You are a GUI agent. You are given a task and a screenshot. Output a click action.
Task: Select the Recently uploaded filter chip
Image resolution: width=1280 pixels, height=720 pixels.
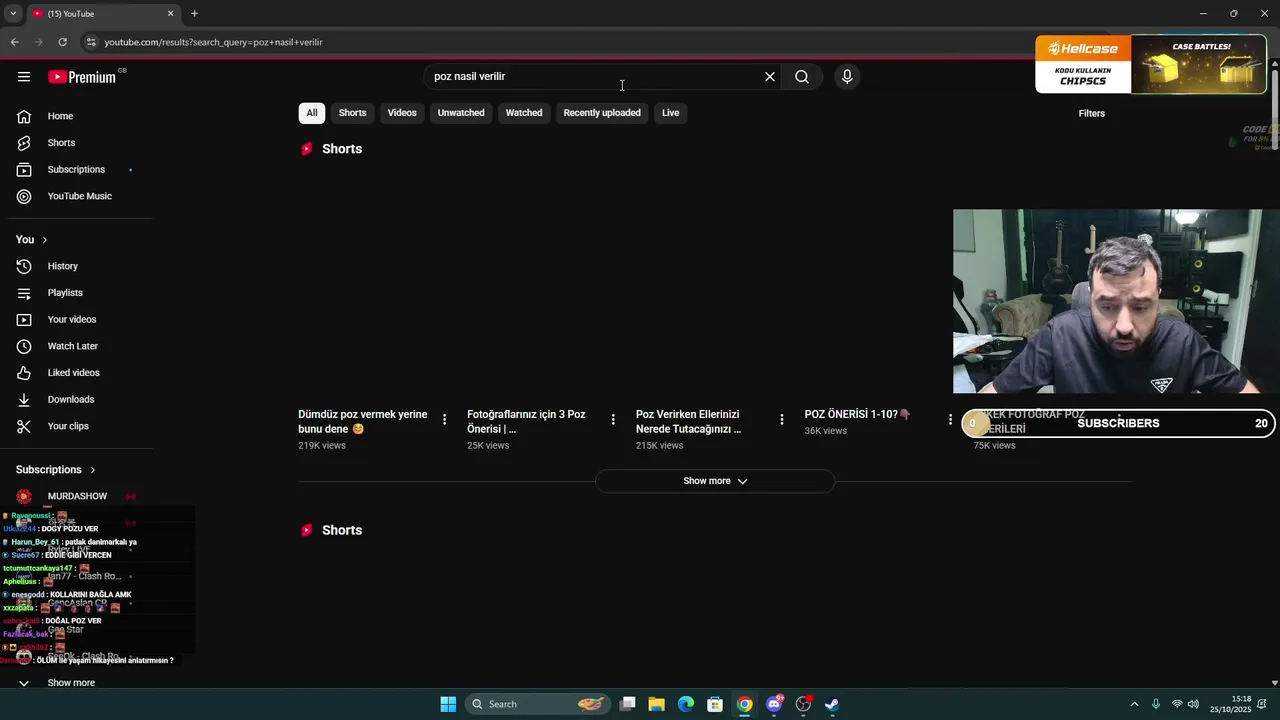602,113
